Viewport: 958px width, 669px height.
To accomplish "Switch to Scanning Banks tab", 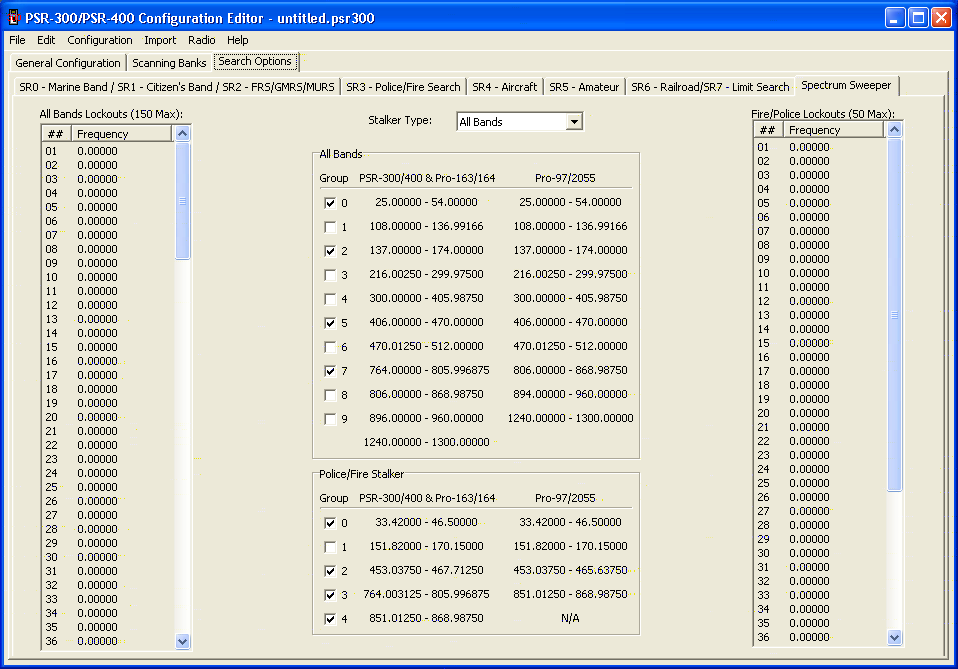I will (x=169, y=63).
